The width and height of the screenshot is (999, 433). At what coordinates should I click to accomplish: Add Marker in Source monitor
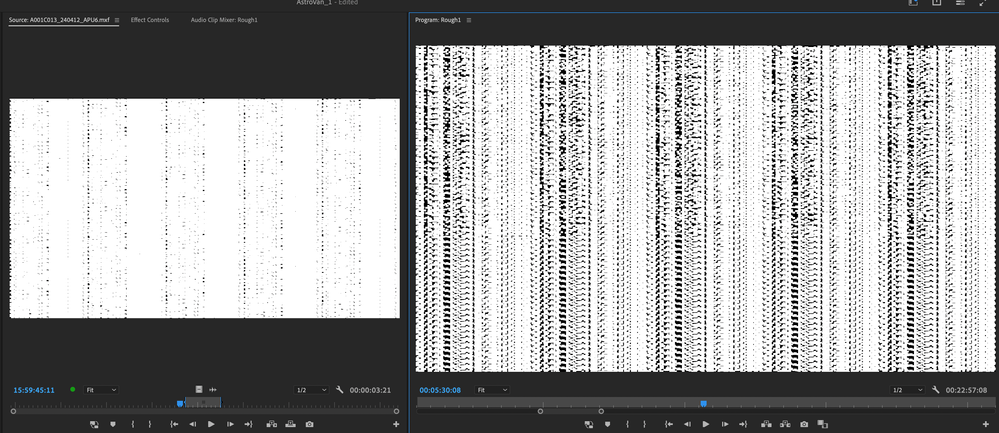tap(113, 424)
